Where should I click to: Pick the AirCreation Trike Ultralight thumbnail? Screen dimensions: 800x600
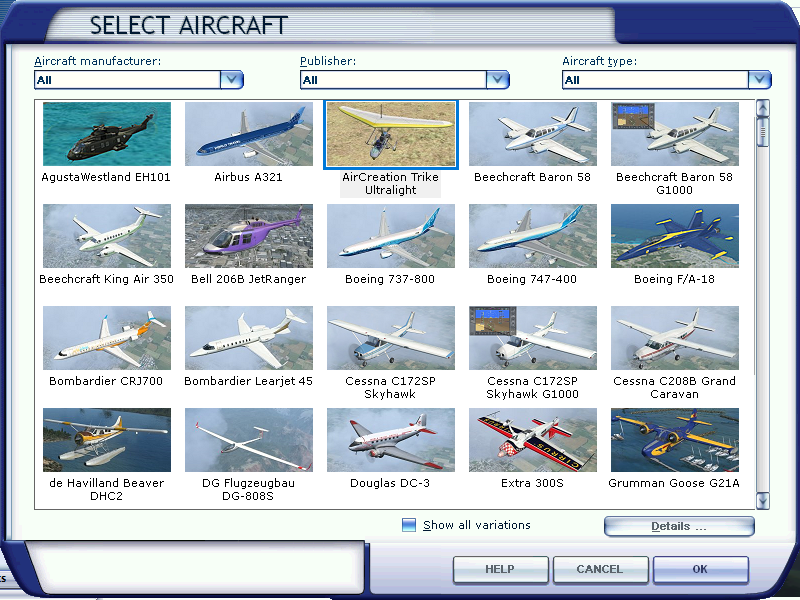391,134
